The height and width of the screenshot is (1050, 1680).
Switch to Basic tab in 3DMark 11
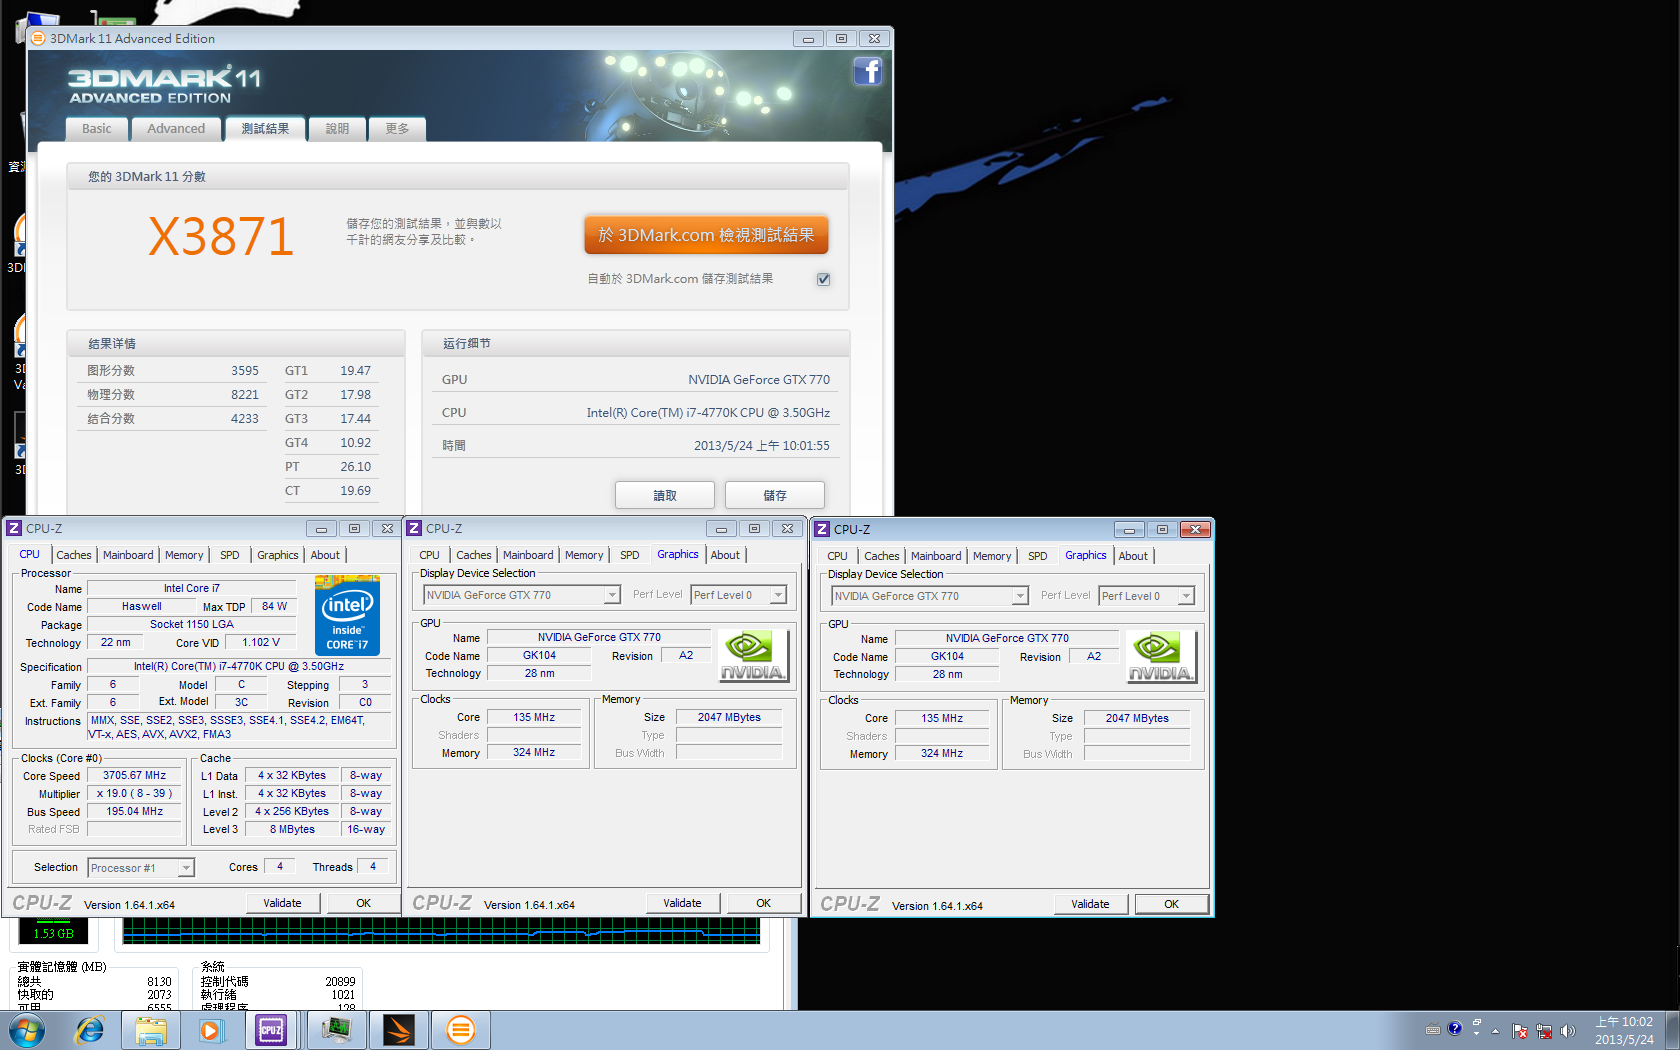[x=97, y=129]
